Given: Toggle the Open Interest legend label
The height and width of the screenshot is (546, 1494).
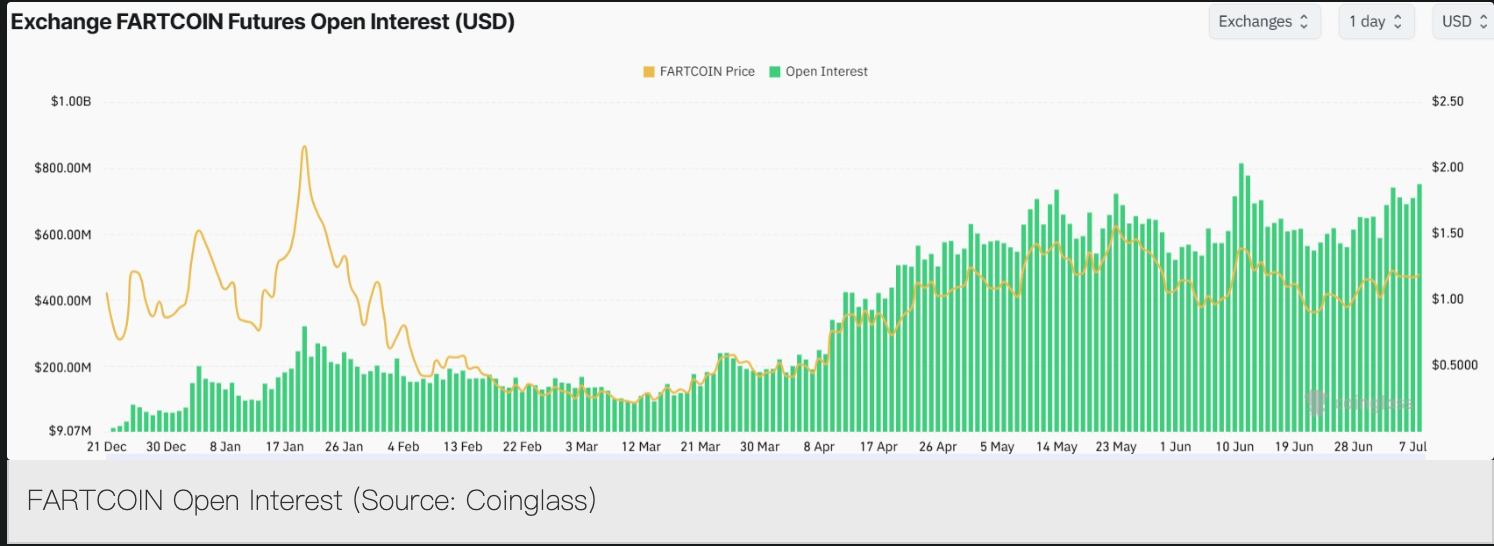Looking at the screenshot, I should (x=826, y=72).
